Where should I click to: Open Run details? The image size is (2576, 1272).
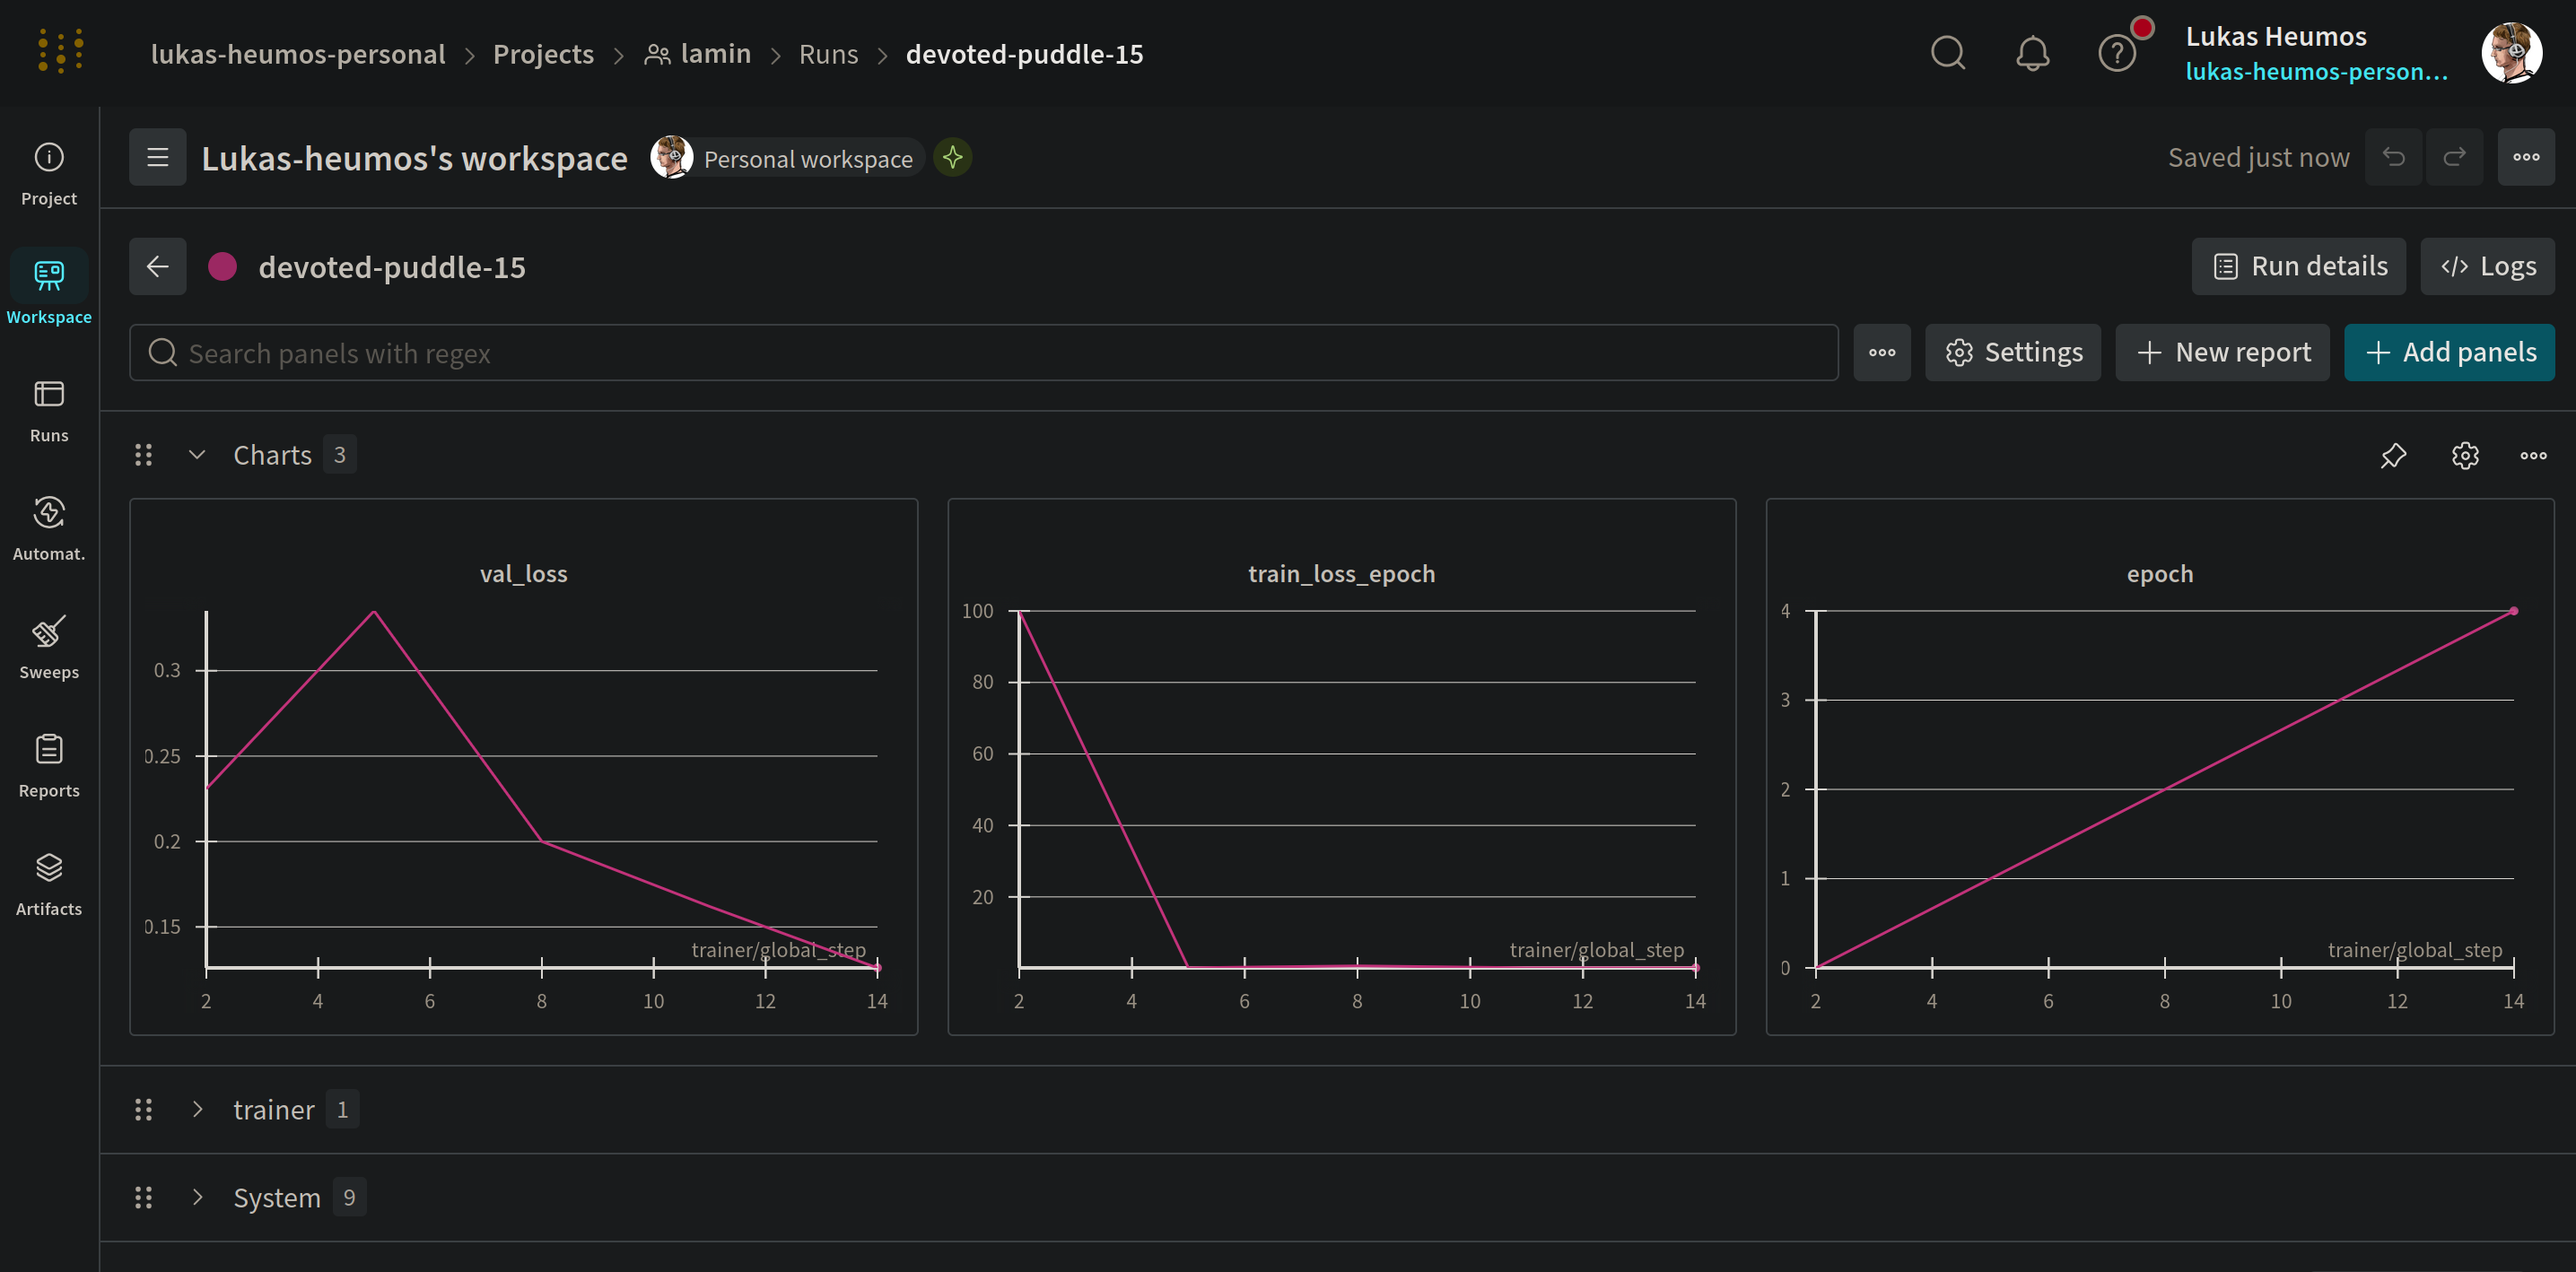2298,266
